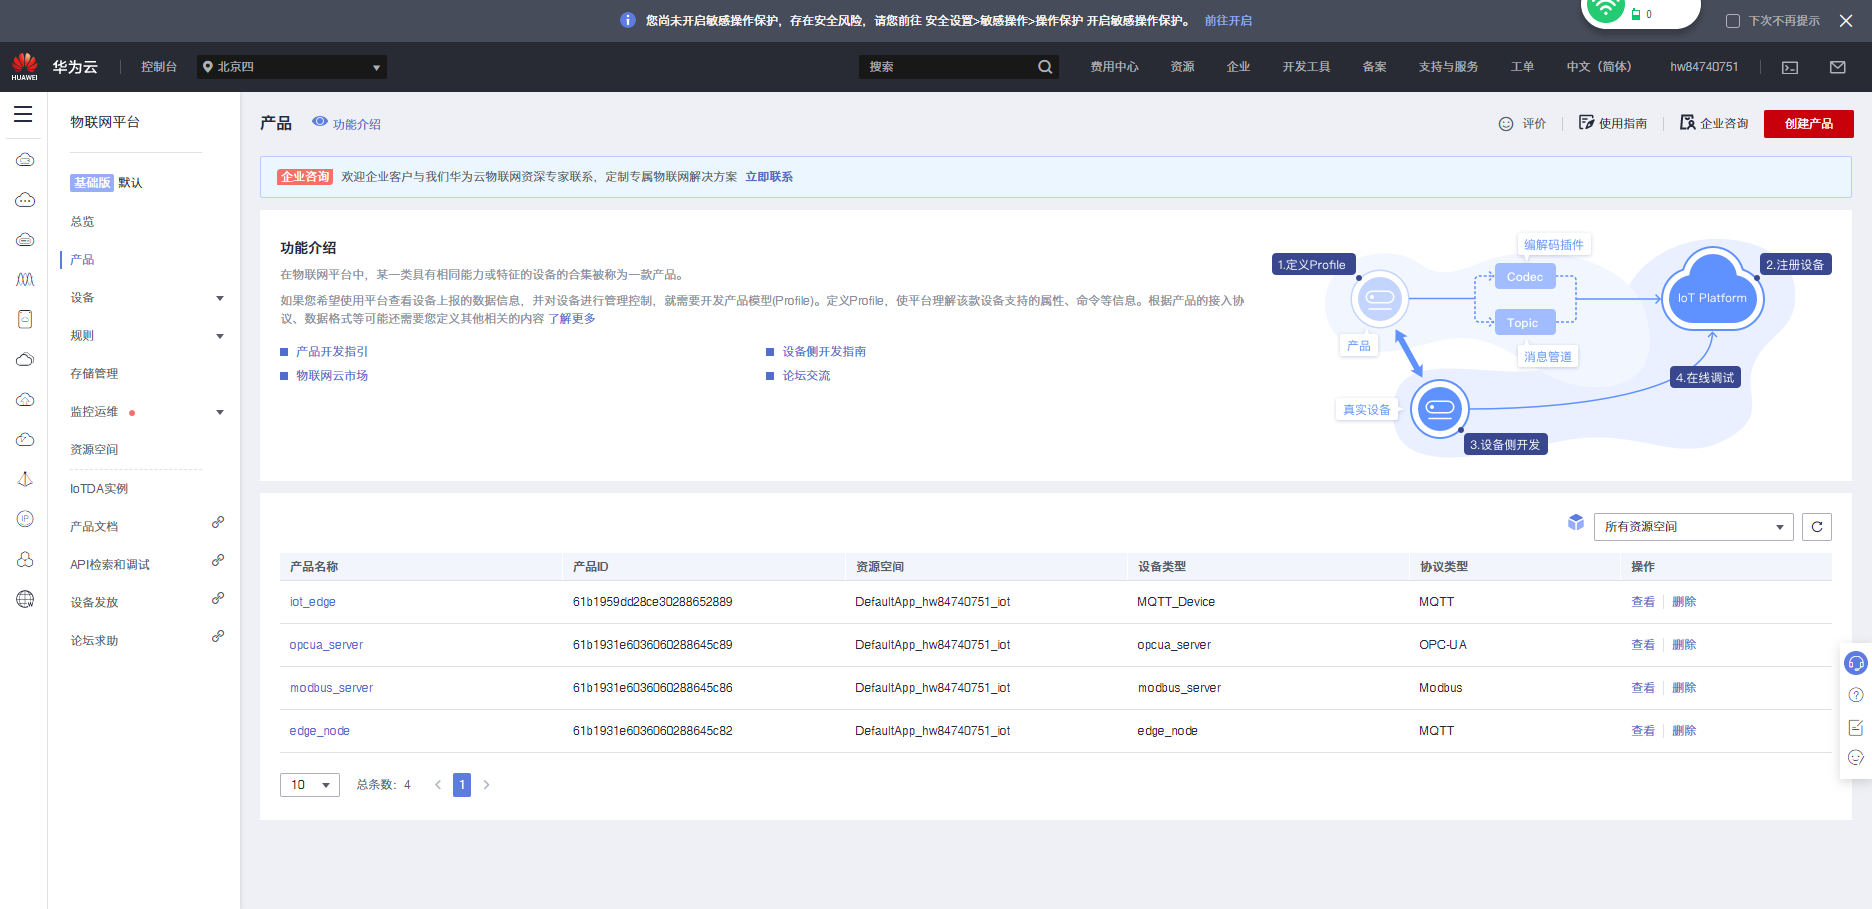Click the 了解更多 link
This screenshot has width=1872, height=909.
[x=572, y=319]
